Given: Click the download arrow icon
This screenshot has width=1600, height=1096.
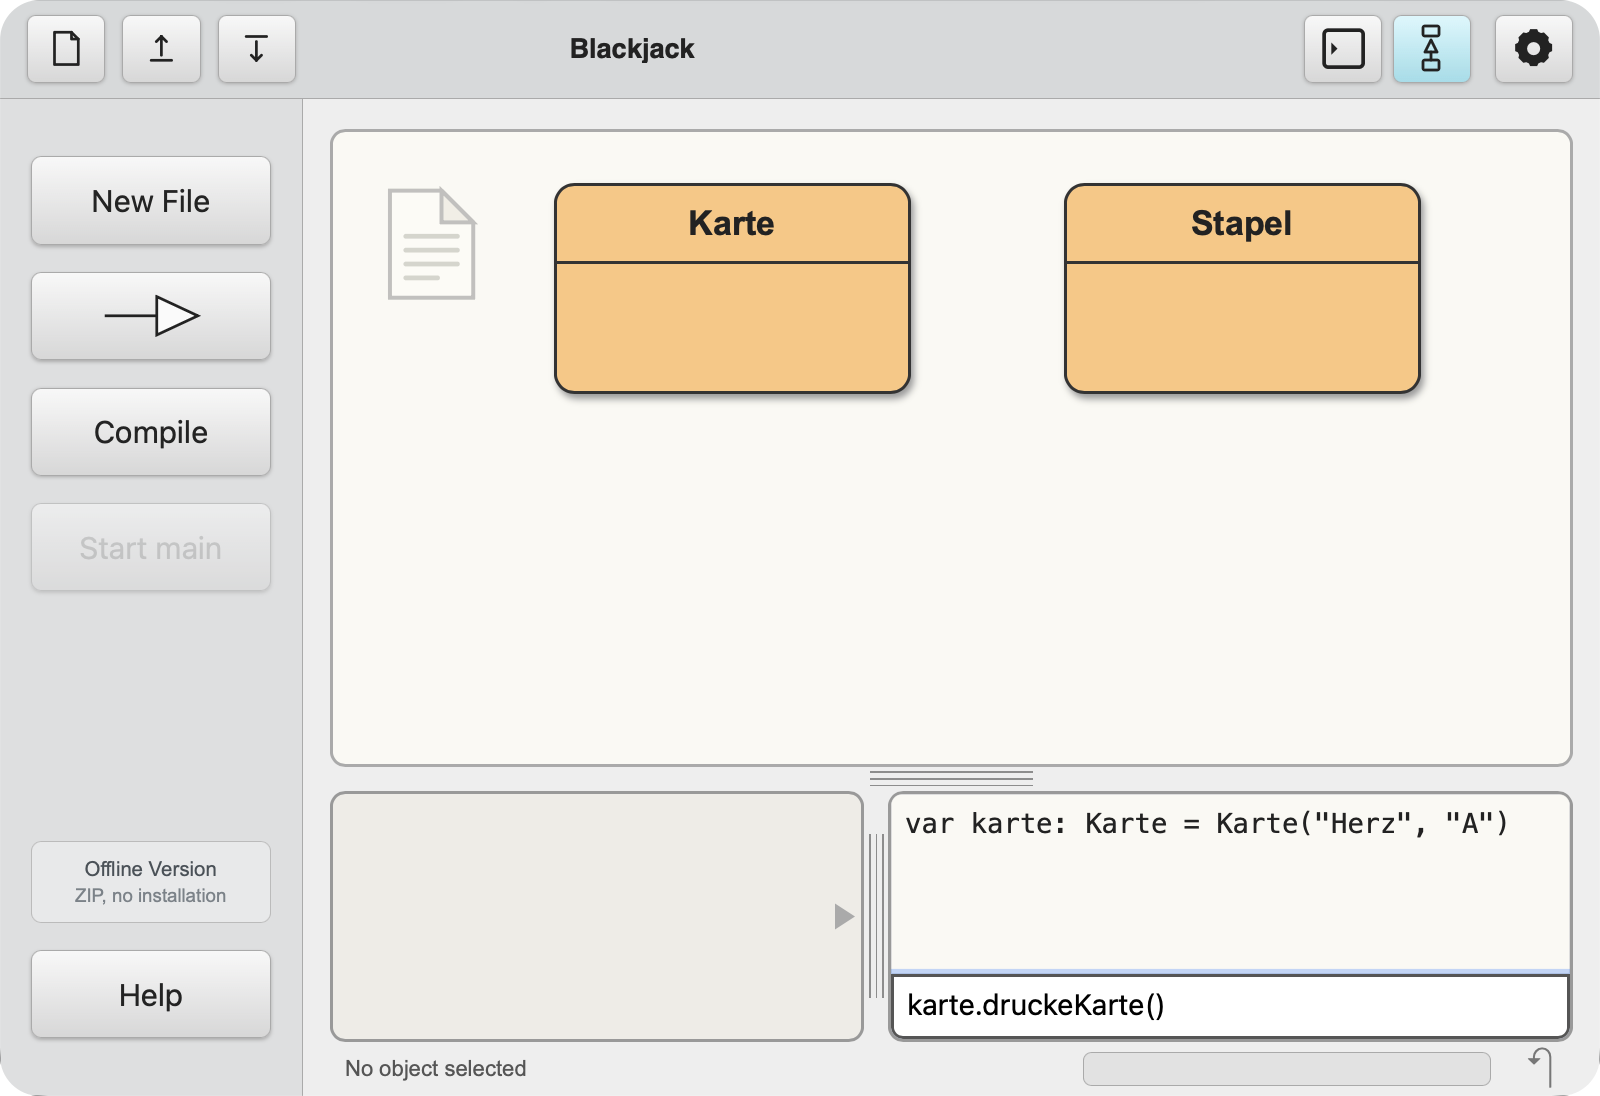Looking at the screenshot, I should click(x=256, y=49).
